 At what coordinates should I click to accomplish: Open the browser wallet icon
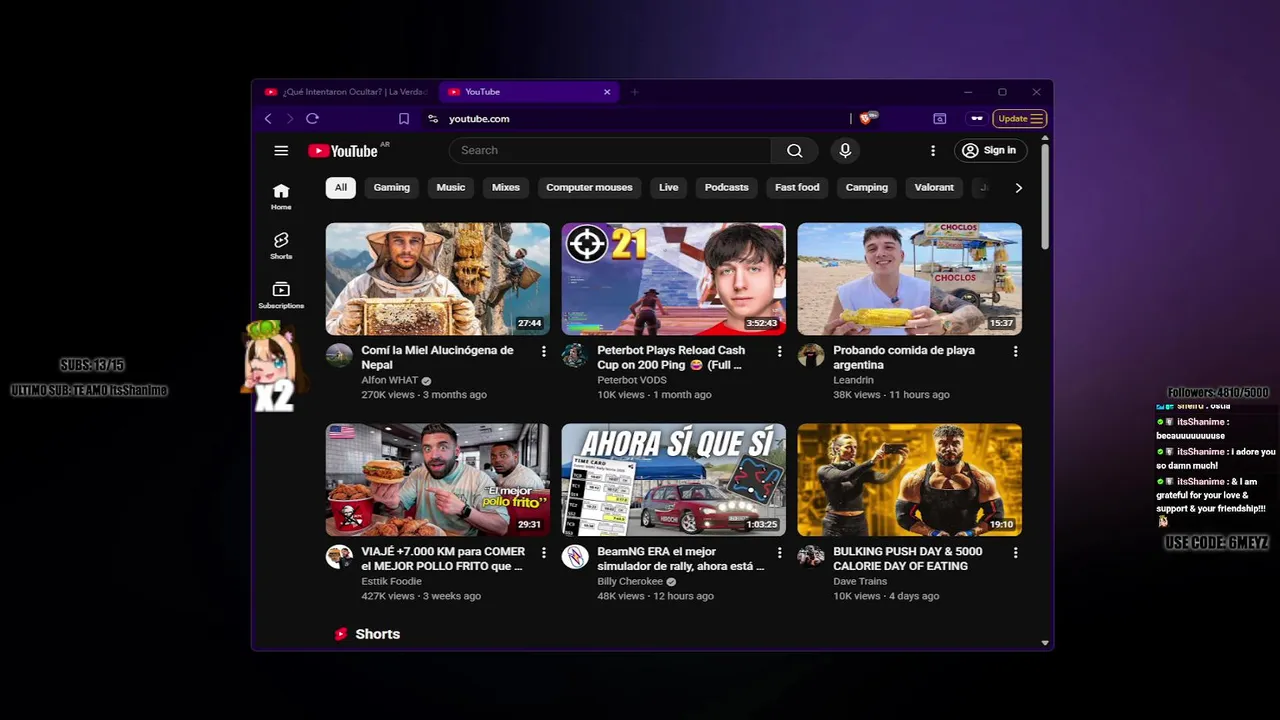(x=940, y=118)
